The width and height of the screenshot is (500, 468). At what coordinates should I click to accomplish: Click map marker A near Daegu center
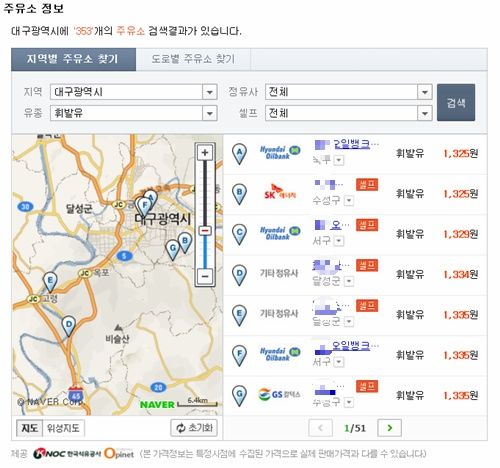tap(151, 198)
